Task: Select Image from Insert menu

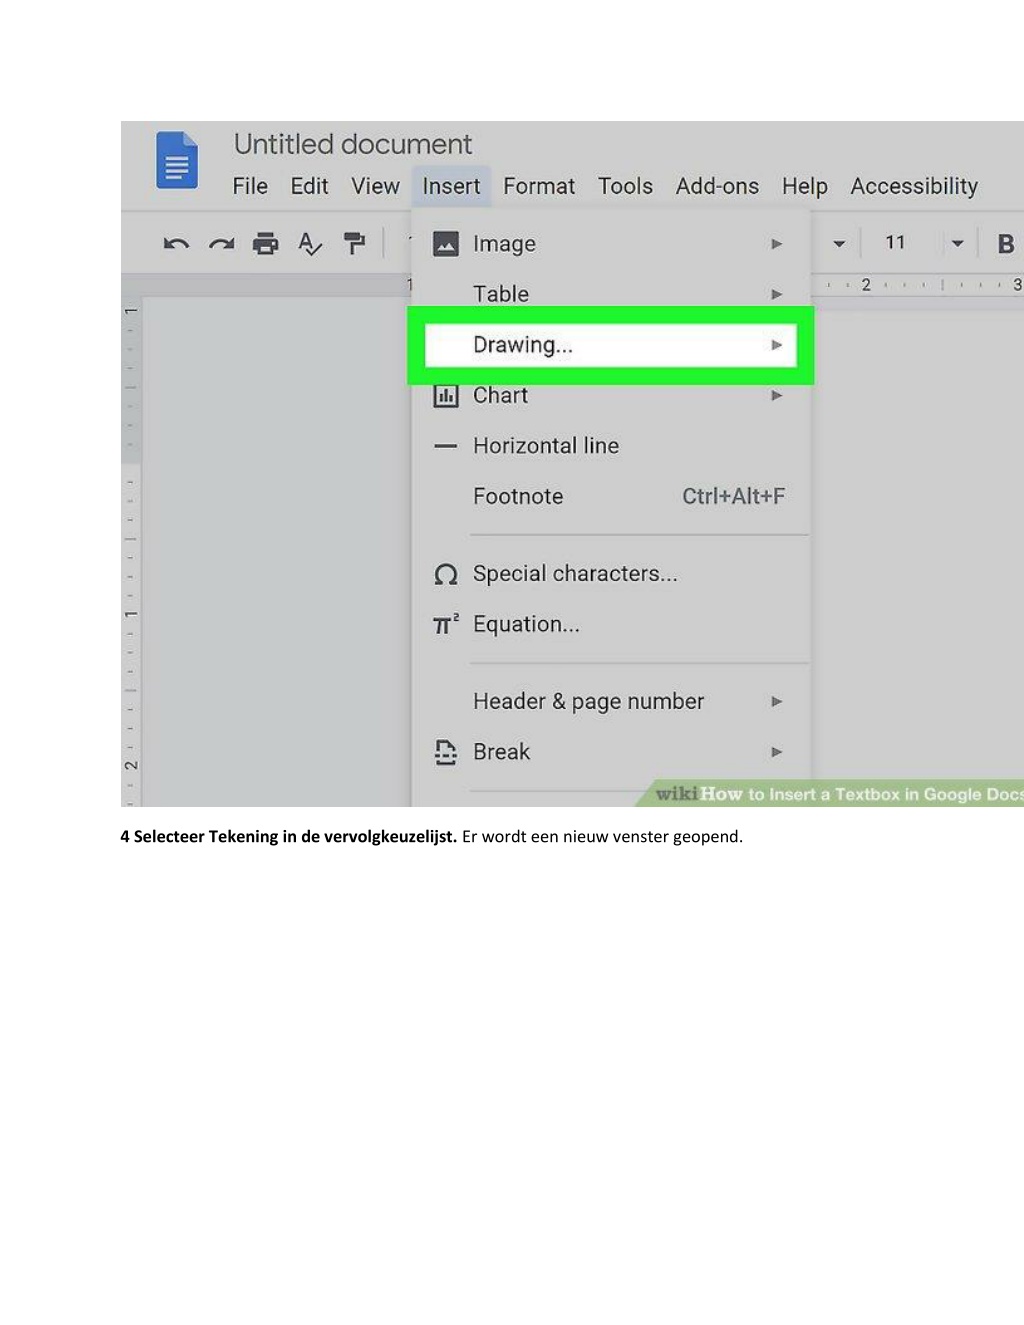Action: (610, 243)
